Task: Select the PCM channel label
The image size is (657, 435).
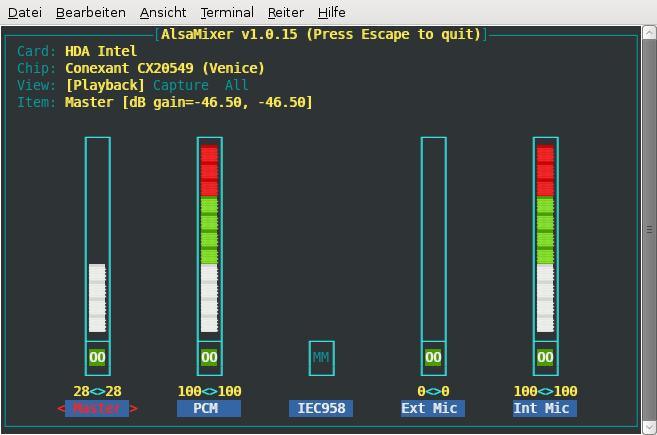Action: pyautogui.click(x=209, y=408)
